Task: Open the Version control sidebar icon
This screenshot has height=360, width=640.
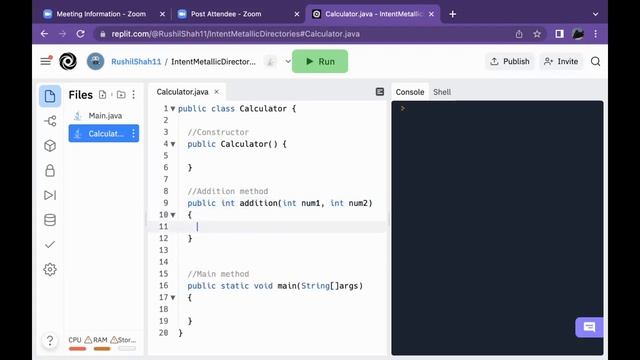Action: tap(50, 121)
